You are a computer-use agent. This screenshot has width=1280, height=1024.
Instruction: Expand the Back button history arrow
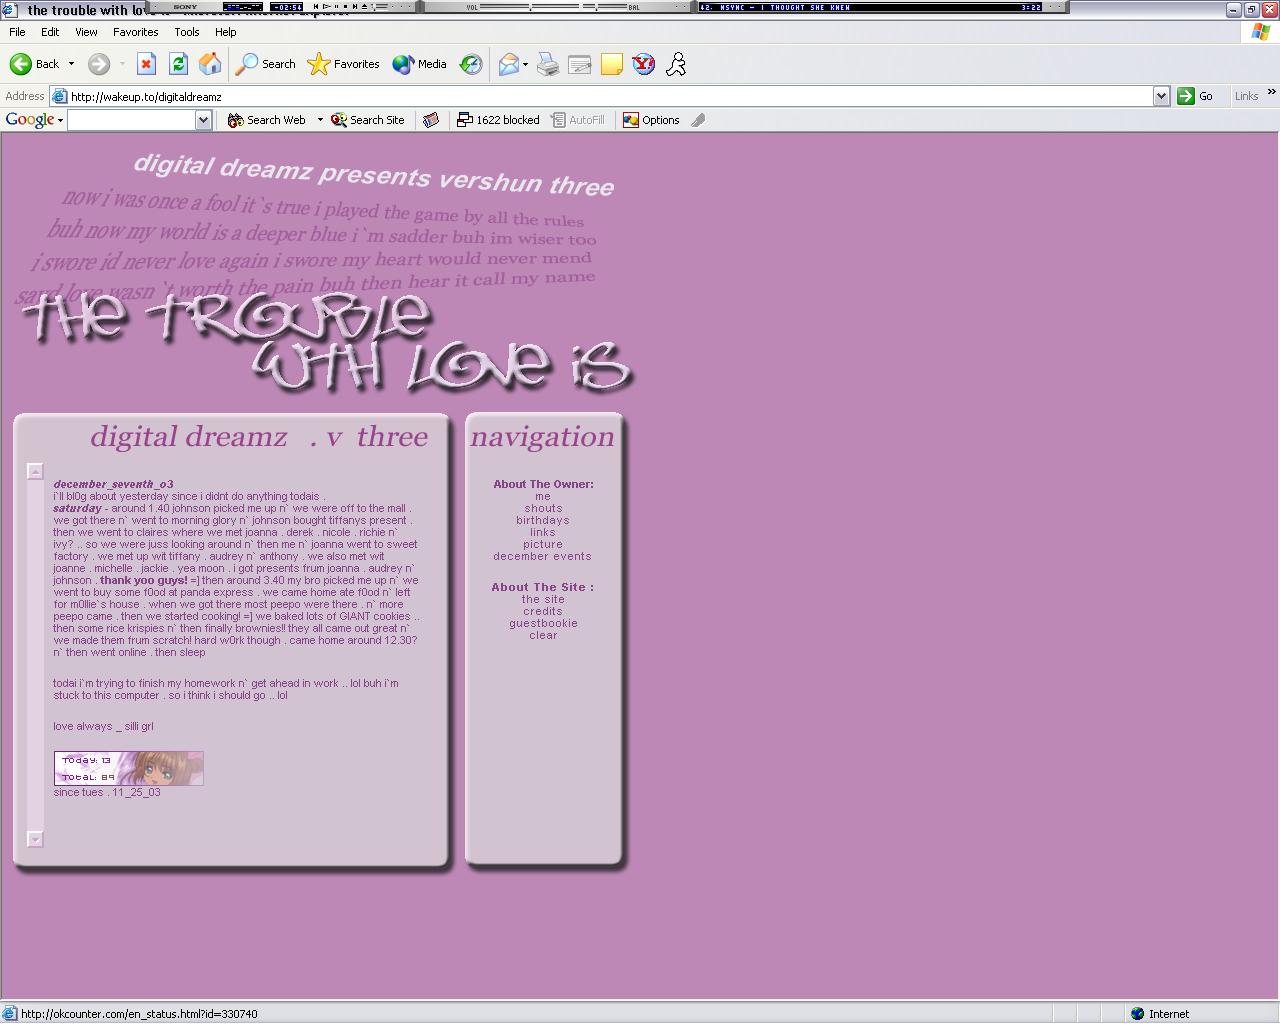(71, 64)
